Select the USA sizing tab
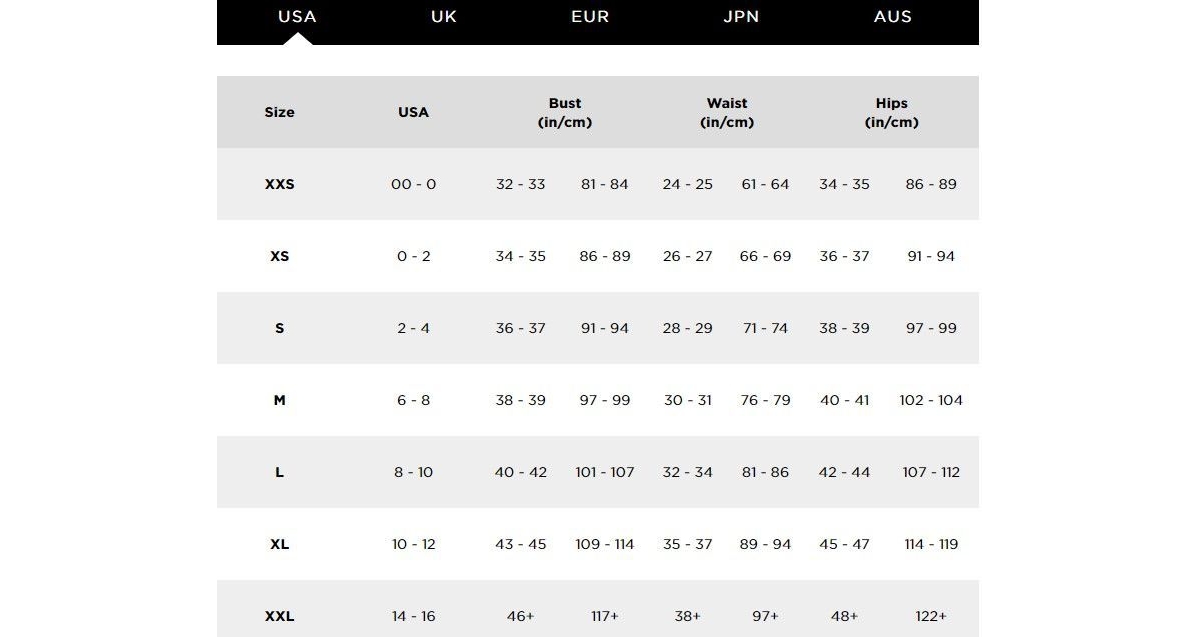The width and height of the screenshot is (1200, 637). pos(297,17)
